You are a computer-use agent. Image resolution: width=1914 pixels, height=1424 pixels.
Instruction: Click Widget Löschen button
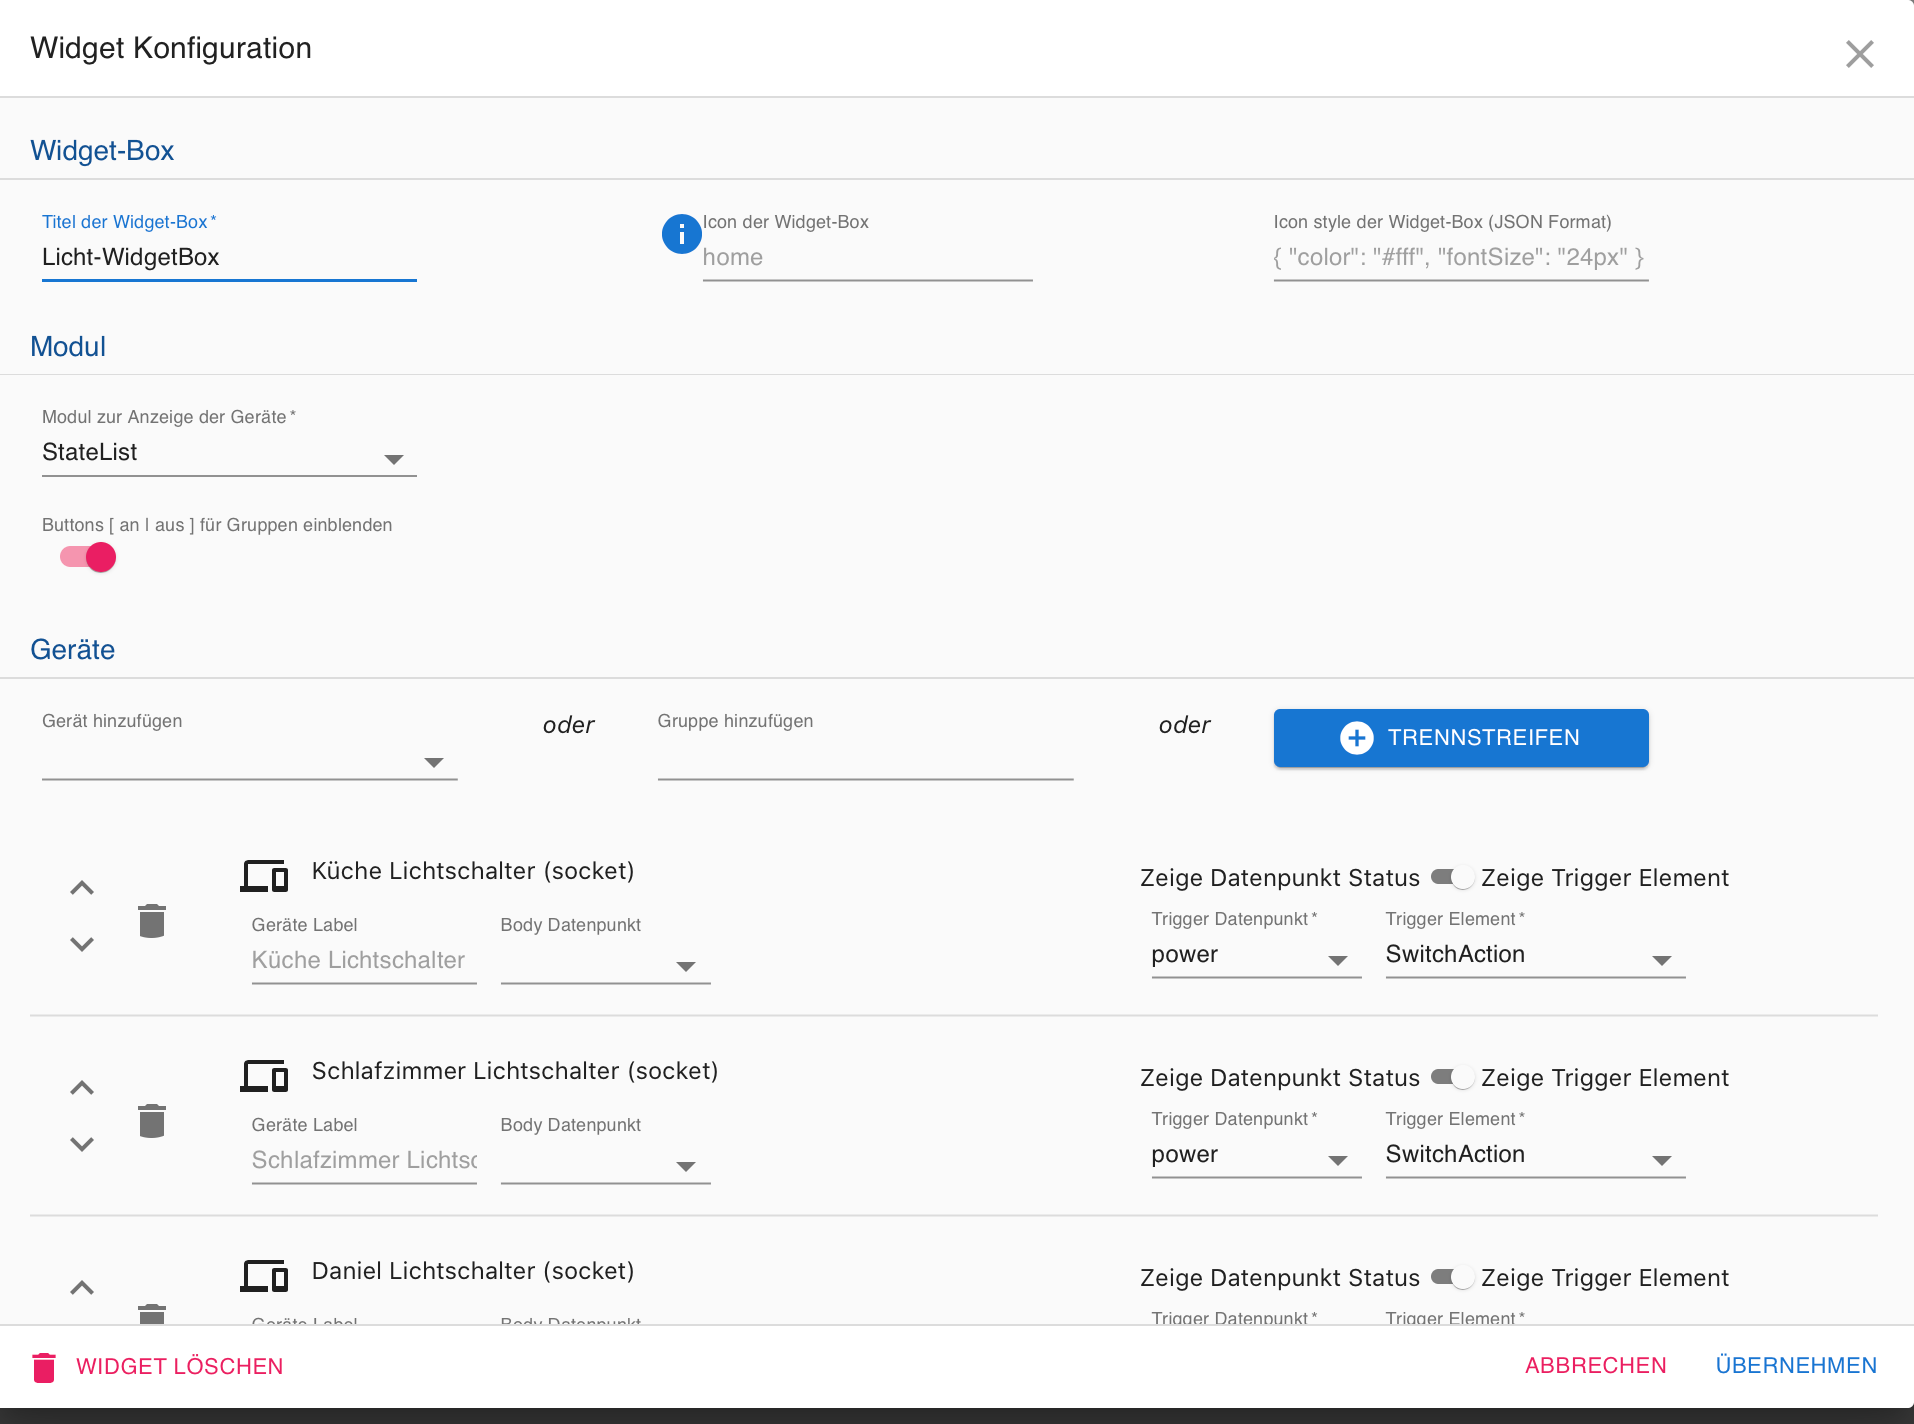coord(158,1367)
